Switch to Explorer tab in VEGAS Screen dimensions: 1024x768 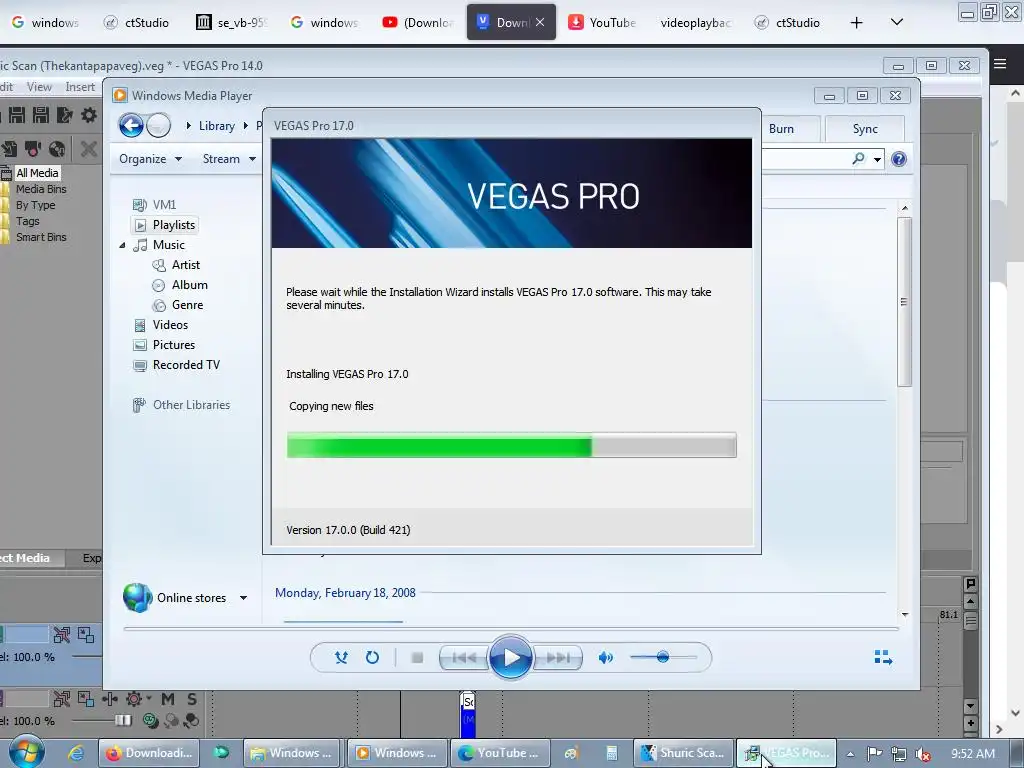tap(91, 558)
